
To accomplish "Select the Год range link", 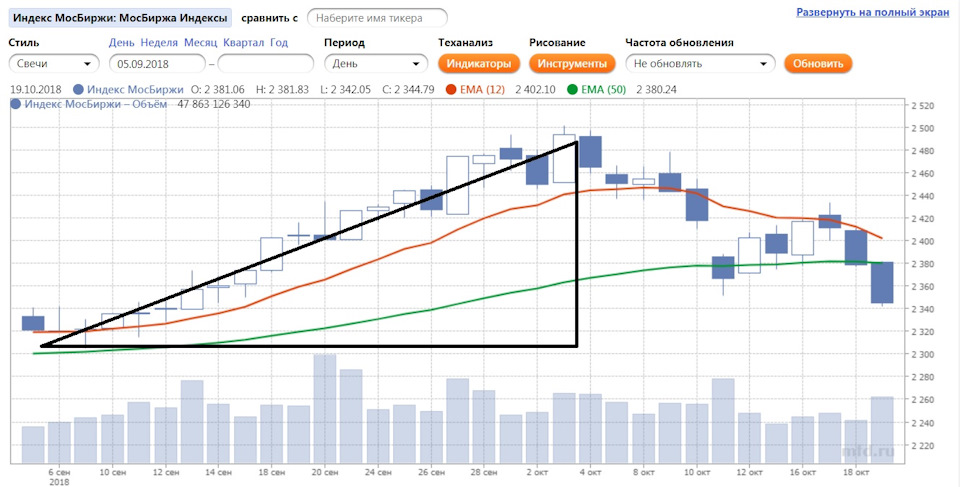I will click(x=279, y=43).
